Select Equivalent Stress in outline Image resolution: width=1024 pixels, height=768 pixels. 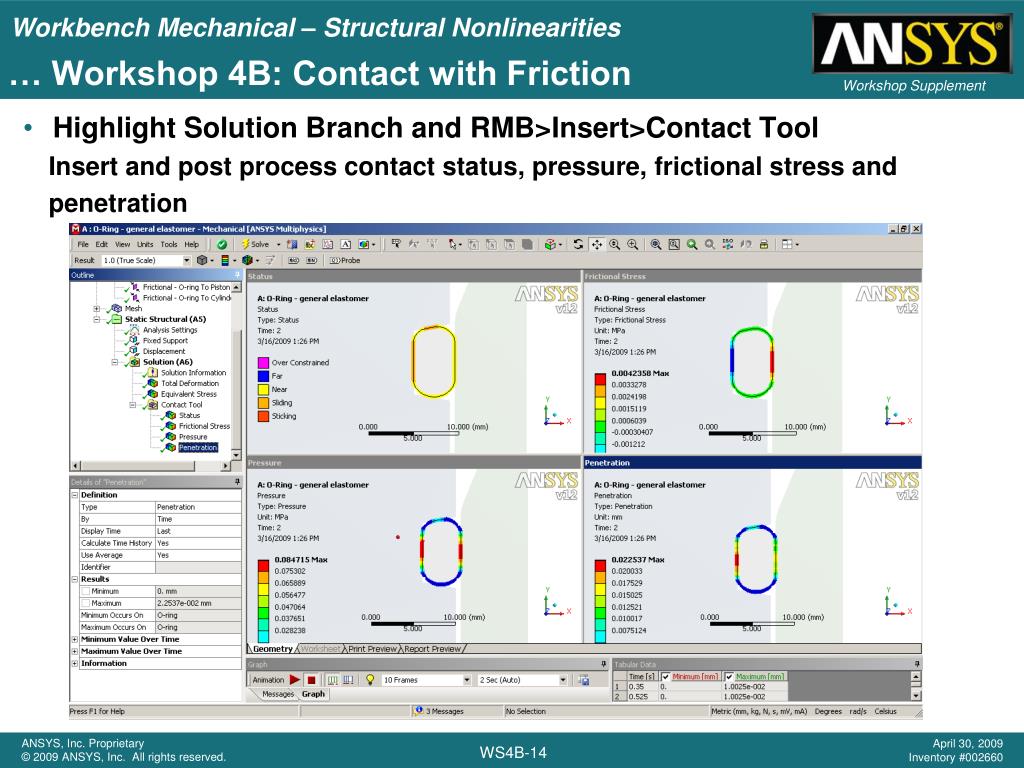(189, 394)
